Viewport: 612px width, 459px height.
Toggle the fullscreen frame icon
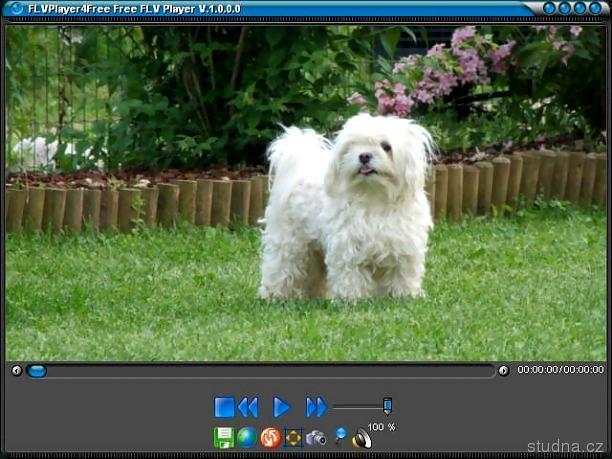(293, 438)
